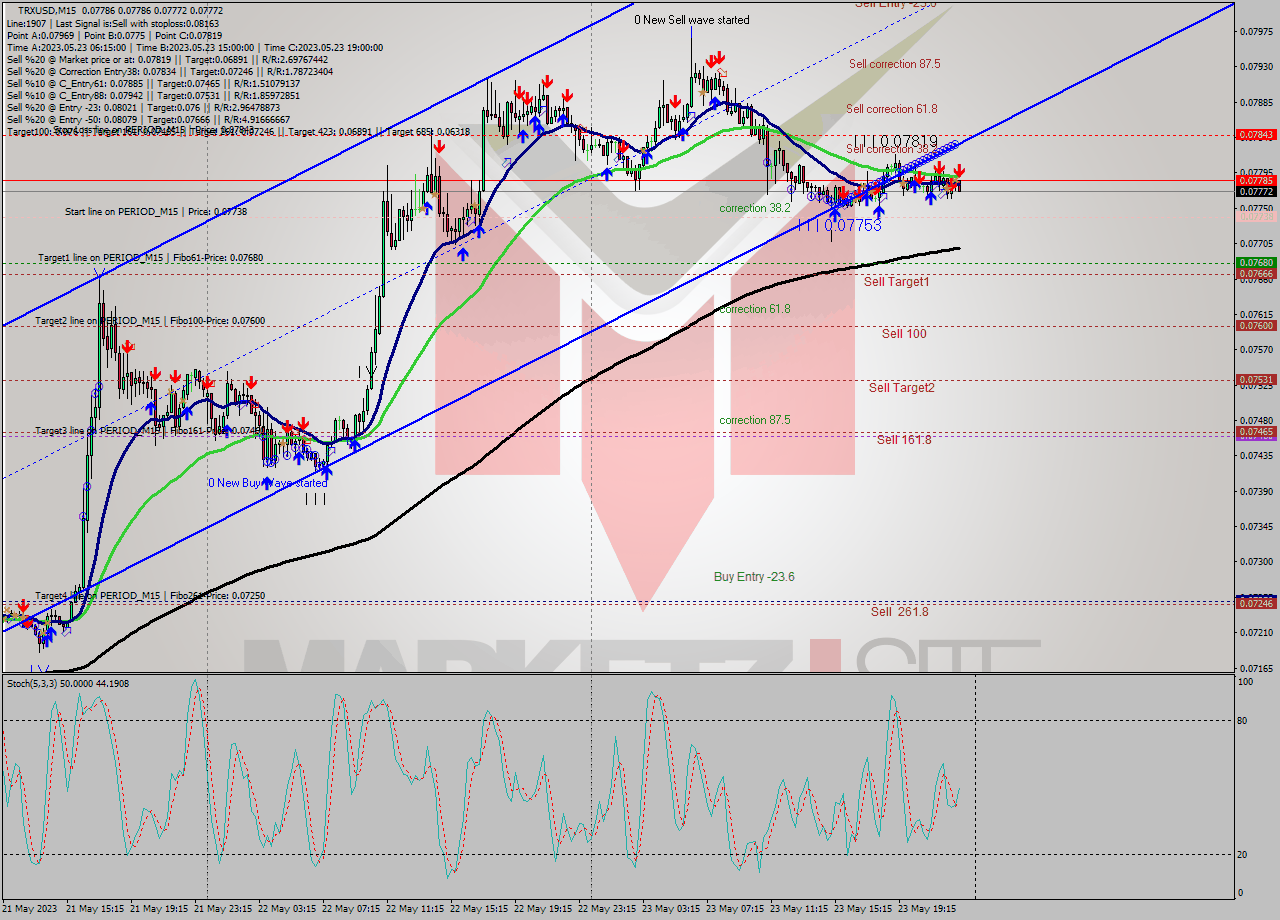
Task: Select the "Sell correction 87.5" text
Action: tap(893, 64)
